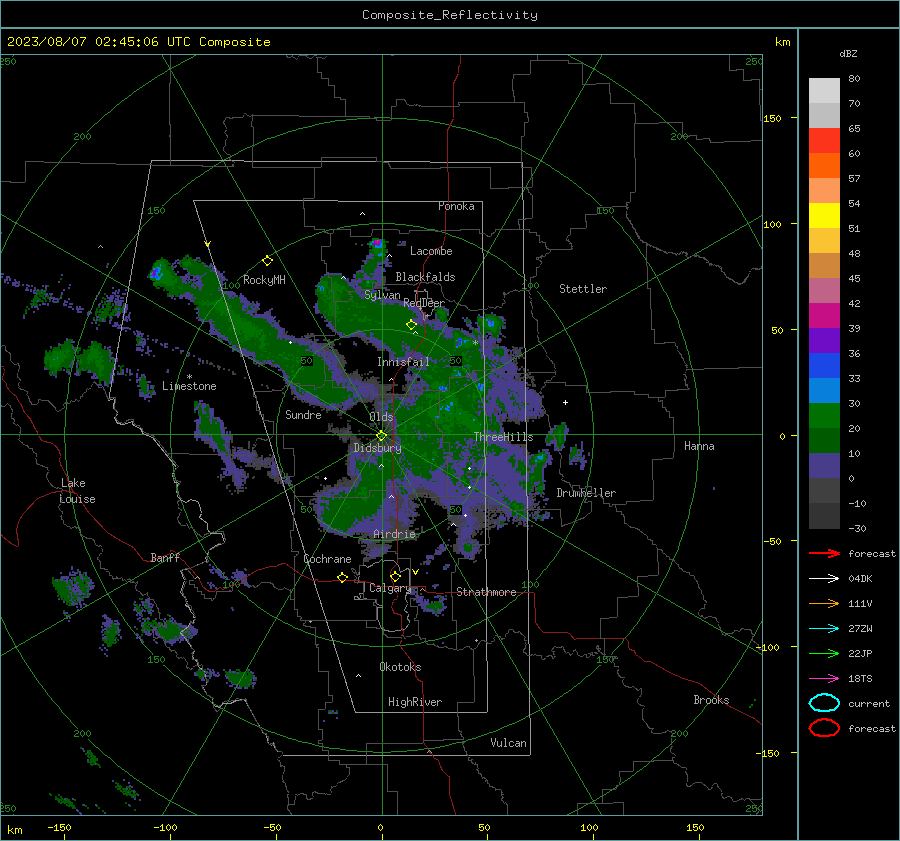
Task: Click the Drumheller label
Action: point(586,493)
